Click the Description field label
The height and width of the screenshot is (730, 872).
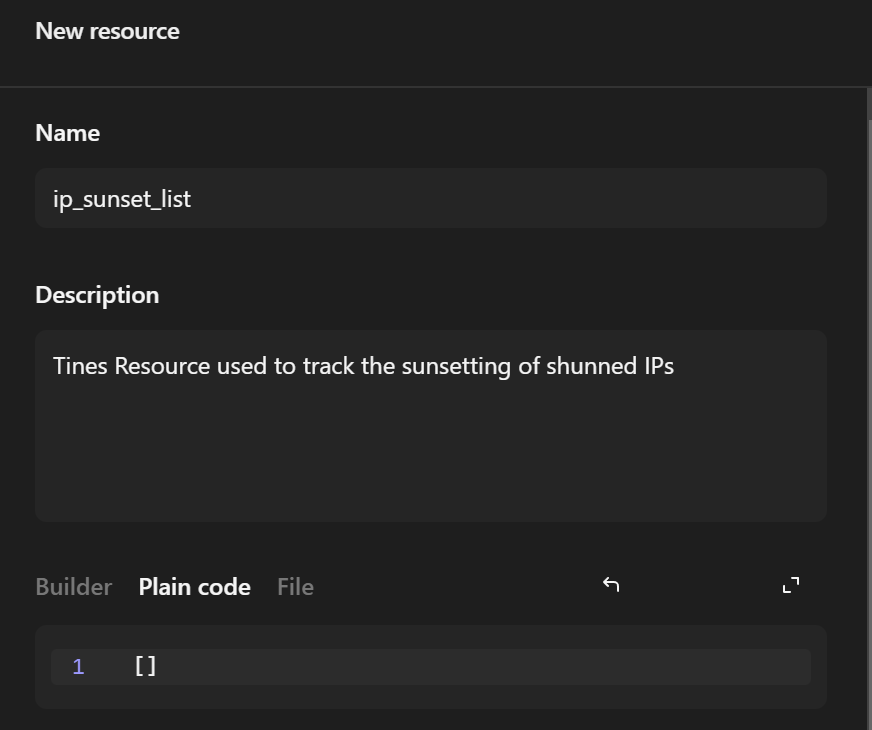coord(97,295)
